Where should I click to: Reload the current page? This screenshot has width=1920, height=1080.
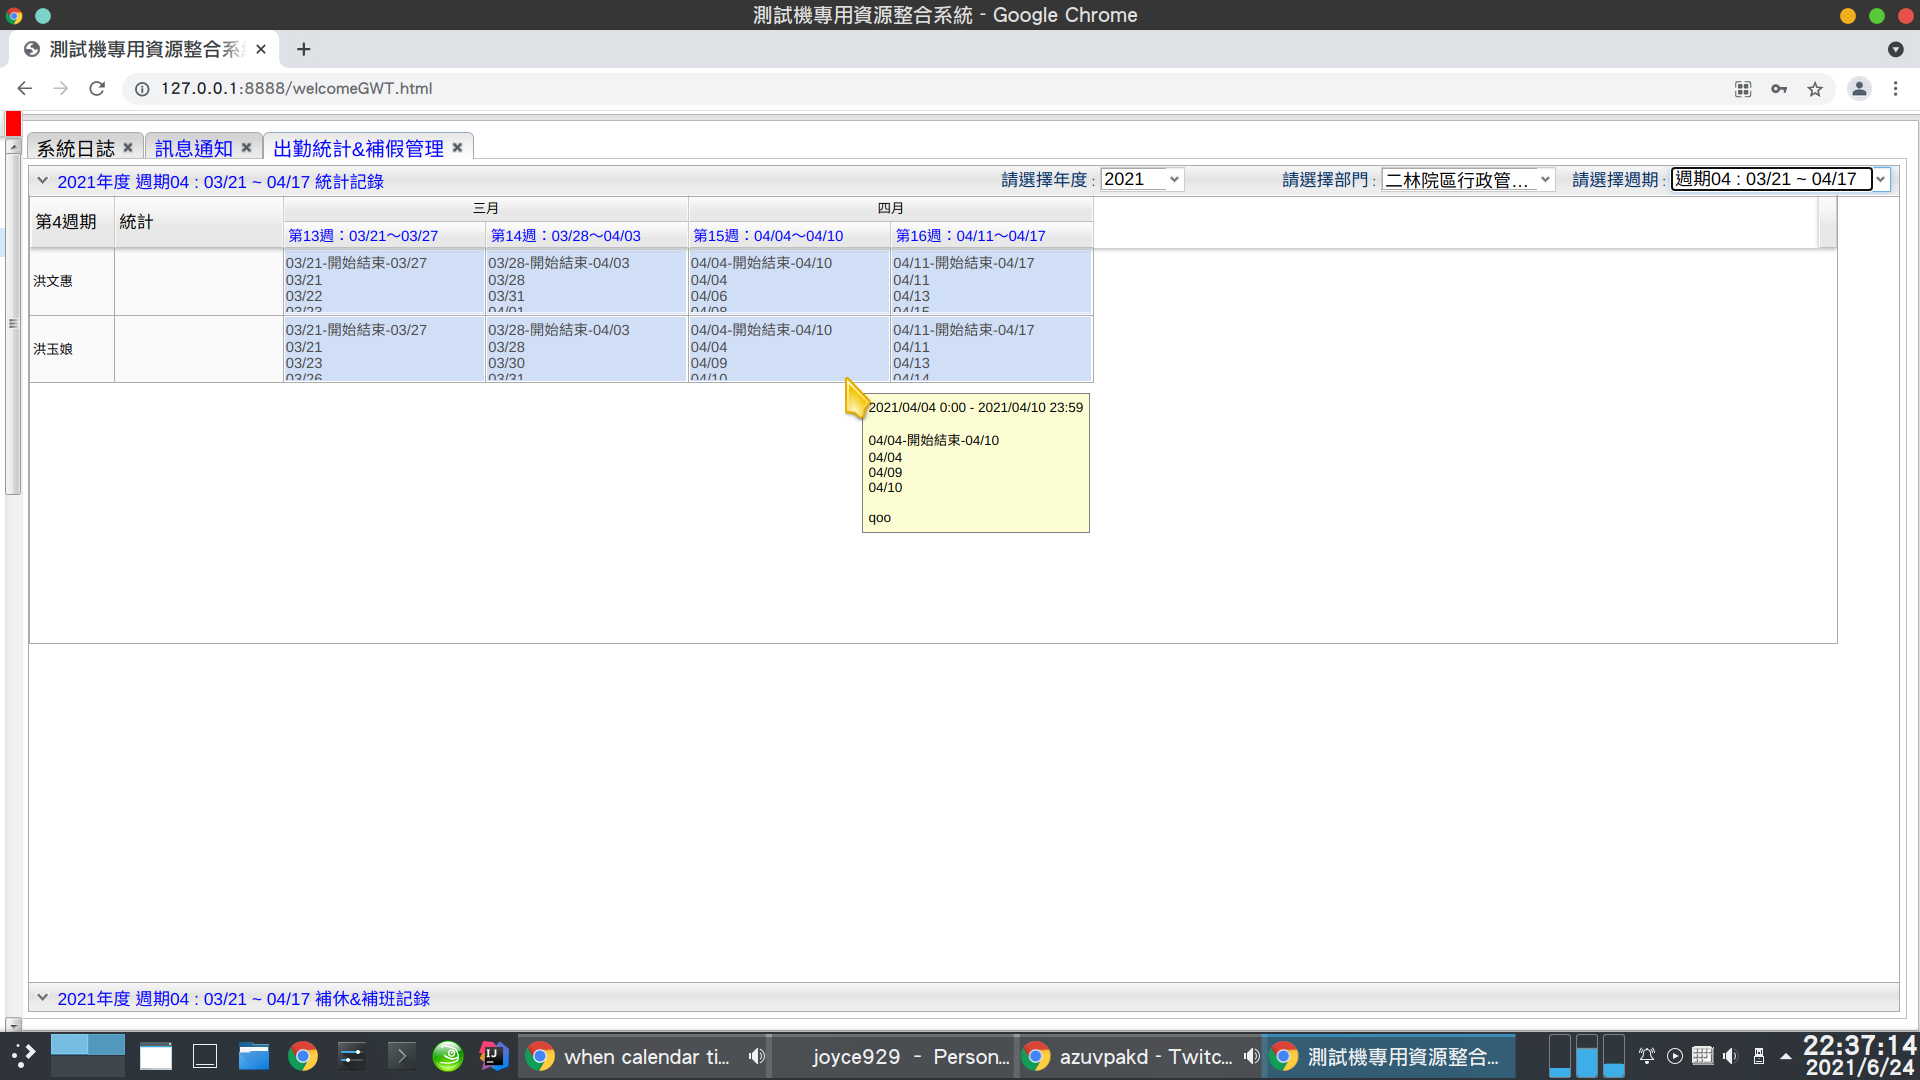click(97, 89)
